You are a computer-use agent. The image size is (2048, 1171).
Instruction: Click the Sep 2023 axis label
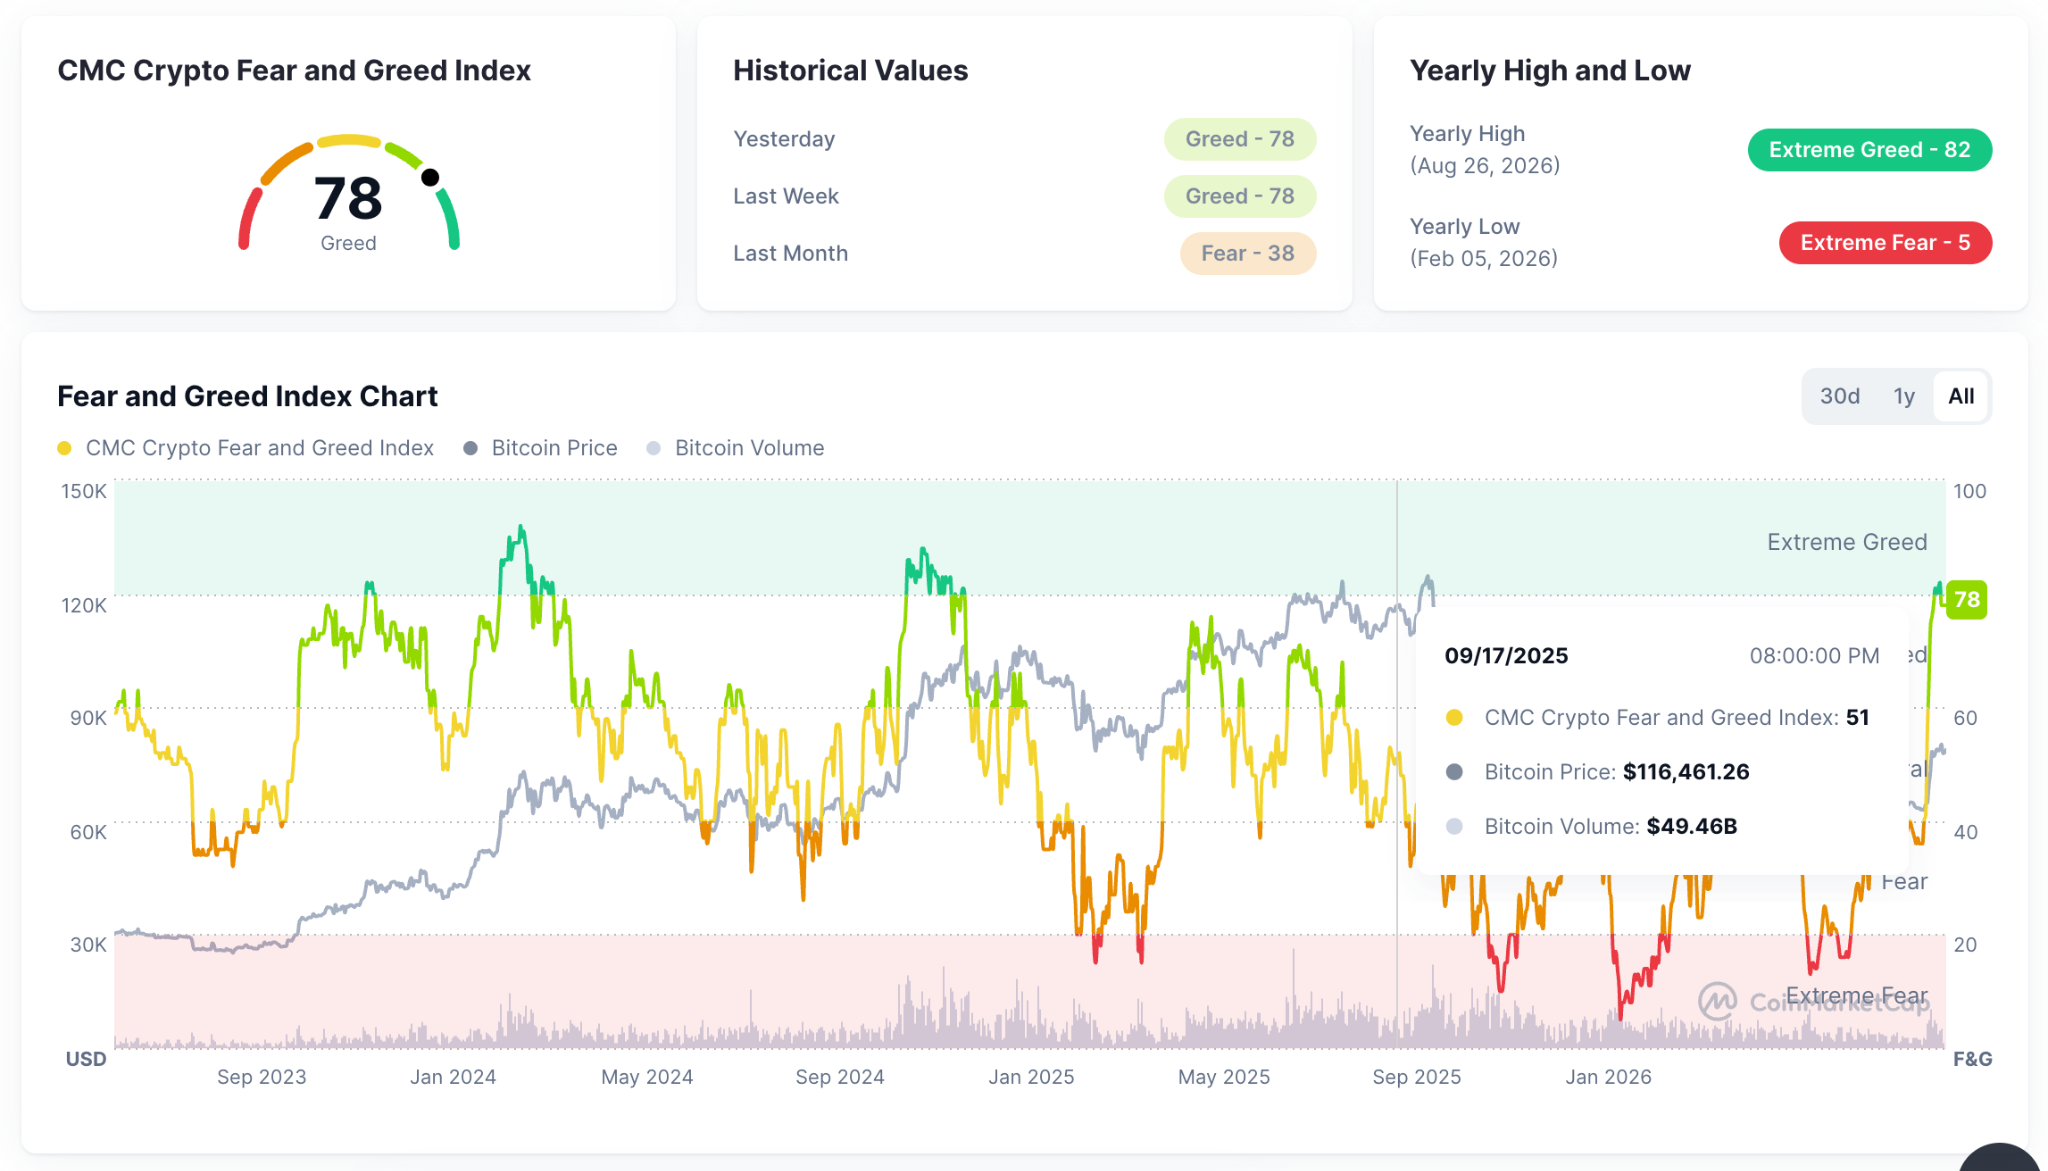coord(262,1077)
